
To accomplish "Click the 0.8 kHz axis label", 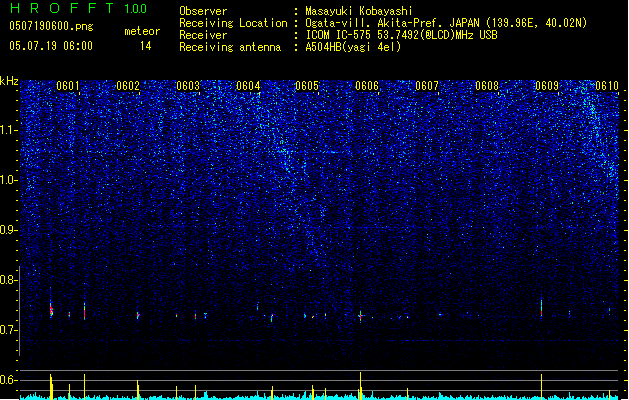I will (x=9, y=280).
